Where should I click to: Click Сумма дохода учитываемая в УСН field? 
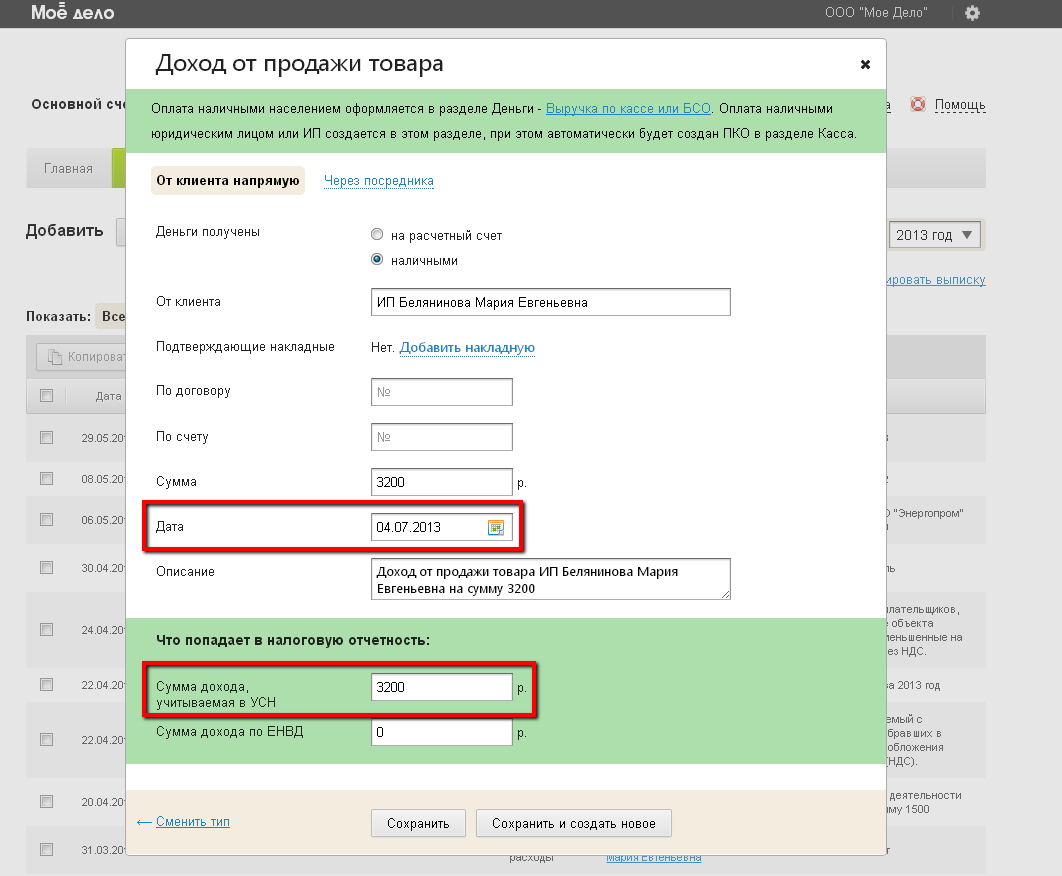[x=442, y=687]
